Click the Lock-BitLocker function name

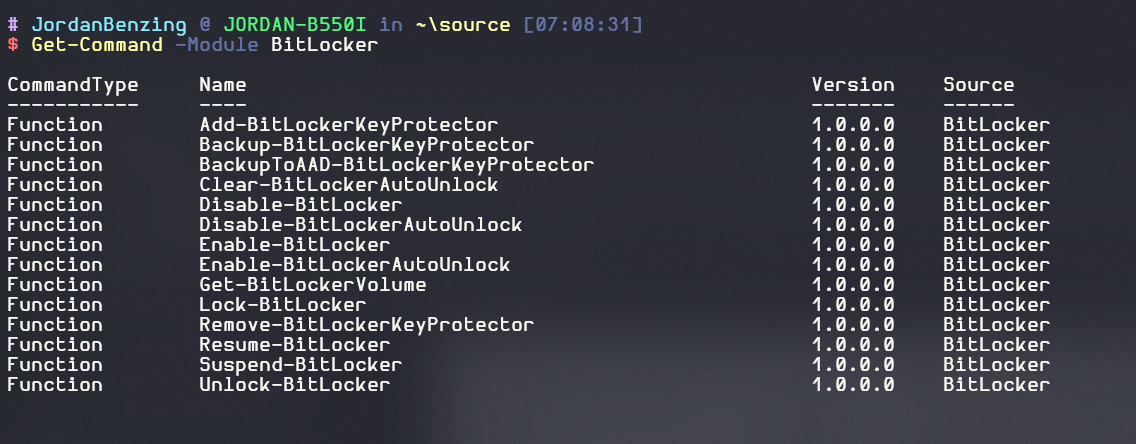click(282, 305)
